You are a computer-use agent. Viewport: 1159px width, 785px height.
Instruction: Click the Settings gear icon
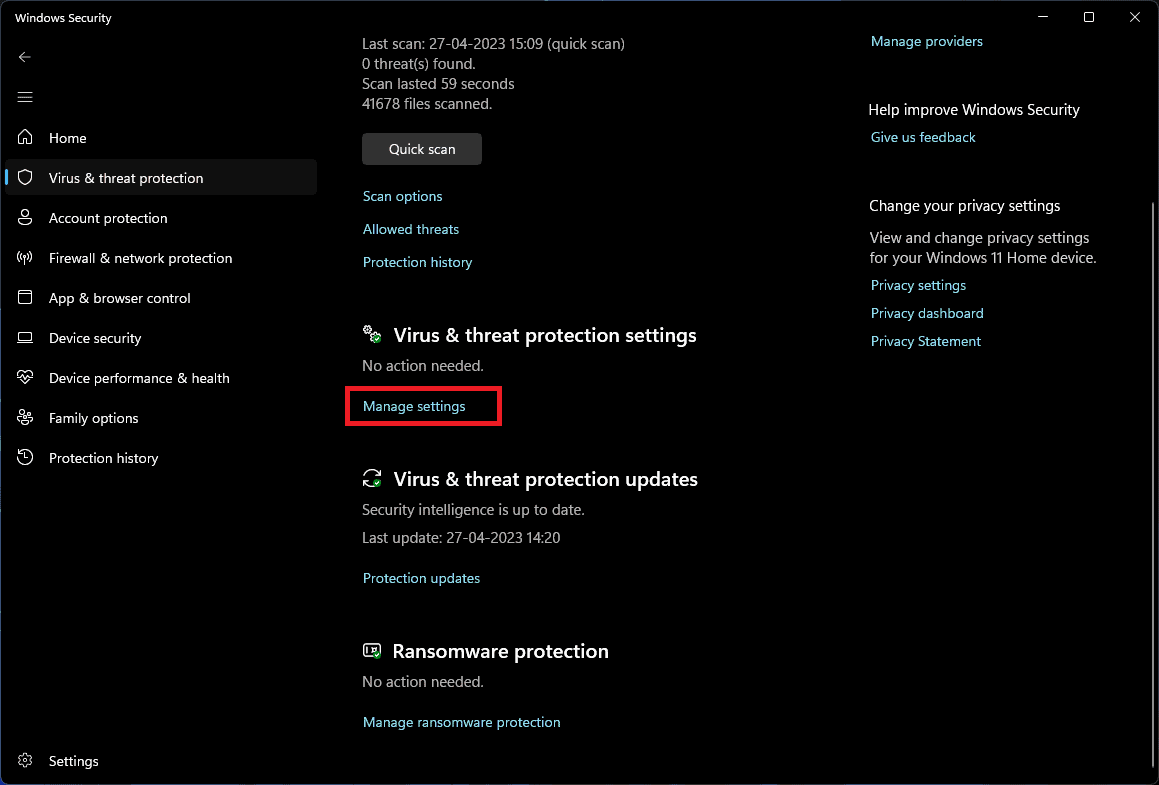(x=25, y=761)
